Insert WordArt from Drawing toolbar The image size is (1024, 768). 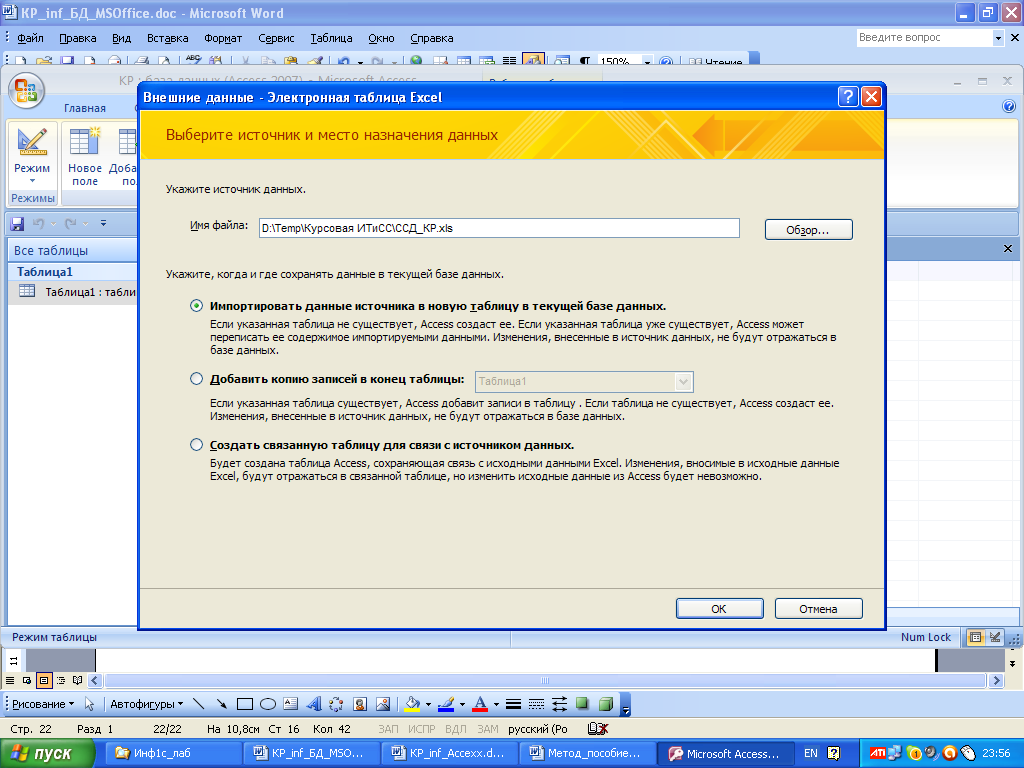(x=314, y=704)
